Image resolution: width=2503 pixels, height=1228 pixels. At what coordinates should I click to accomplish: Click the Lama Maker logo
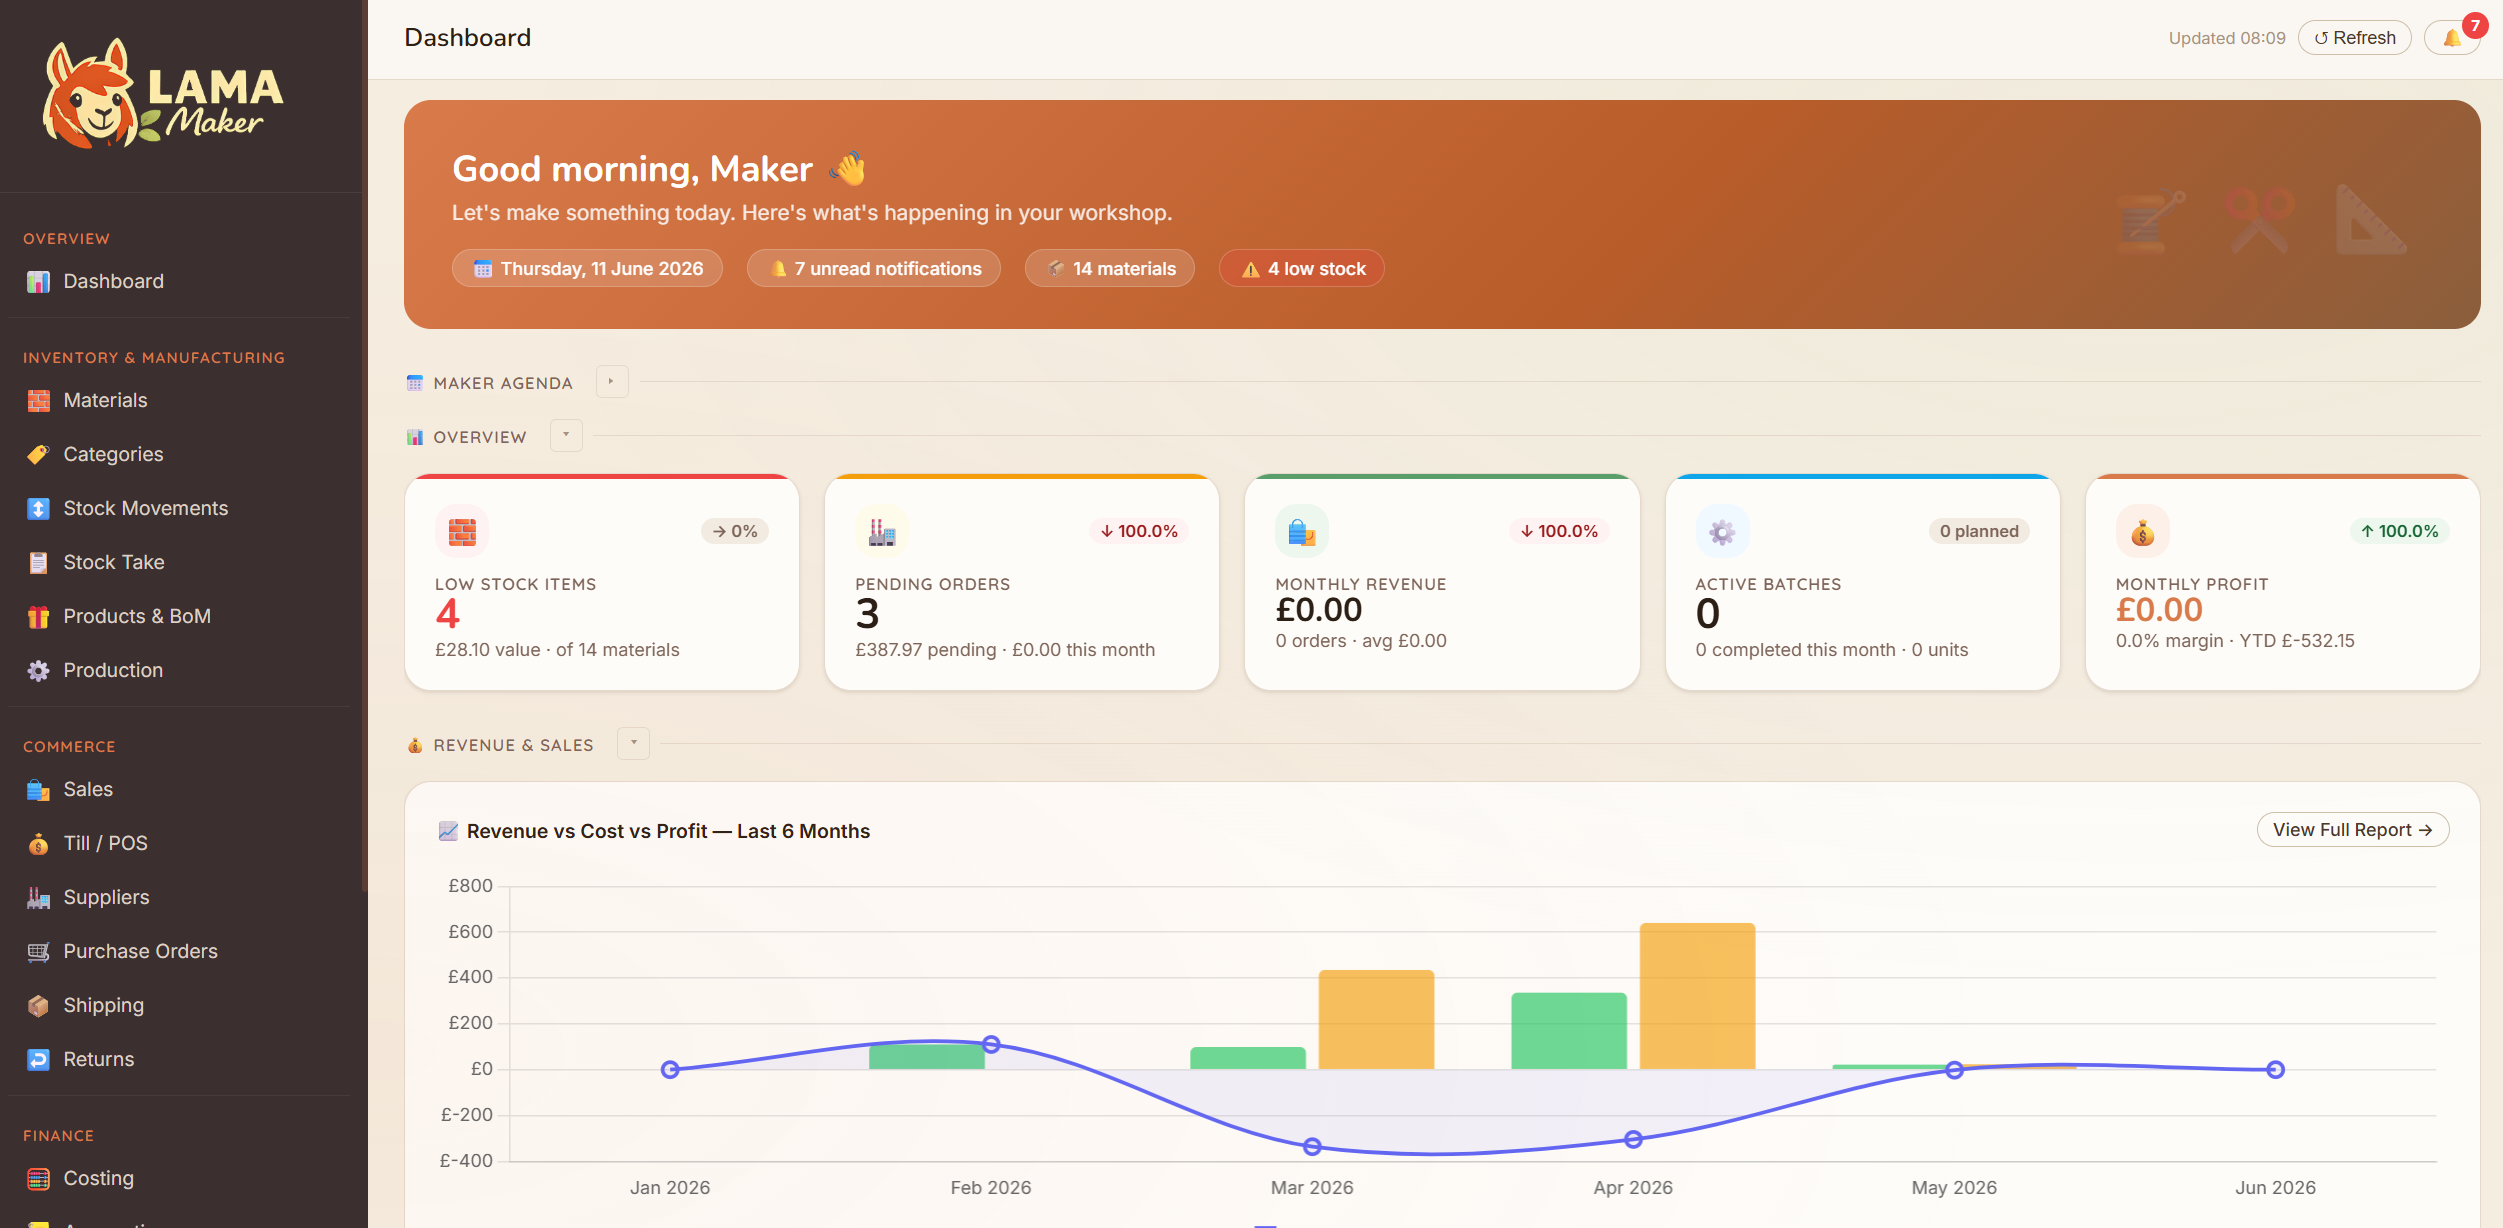point(163,94)
